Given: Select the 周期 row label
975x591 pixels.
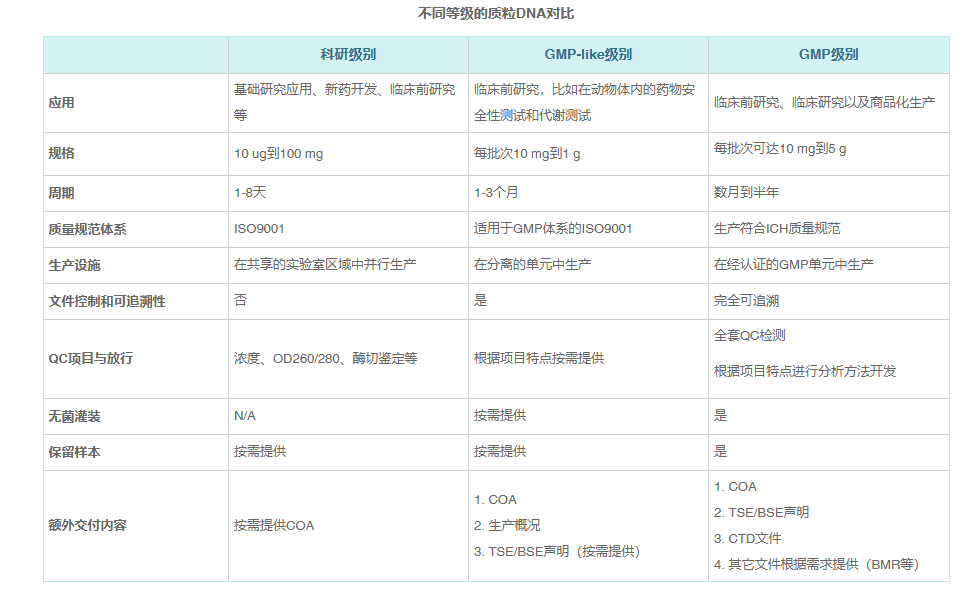Looking at the screenshot, I should pyautogui.click(x=60, y=192).
